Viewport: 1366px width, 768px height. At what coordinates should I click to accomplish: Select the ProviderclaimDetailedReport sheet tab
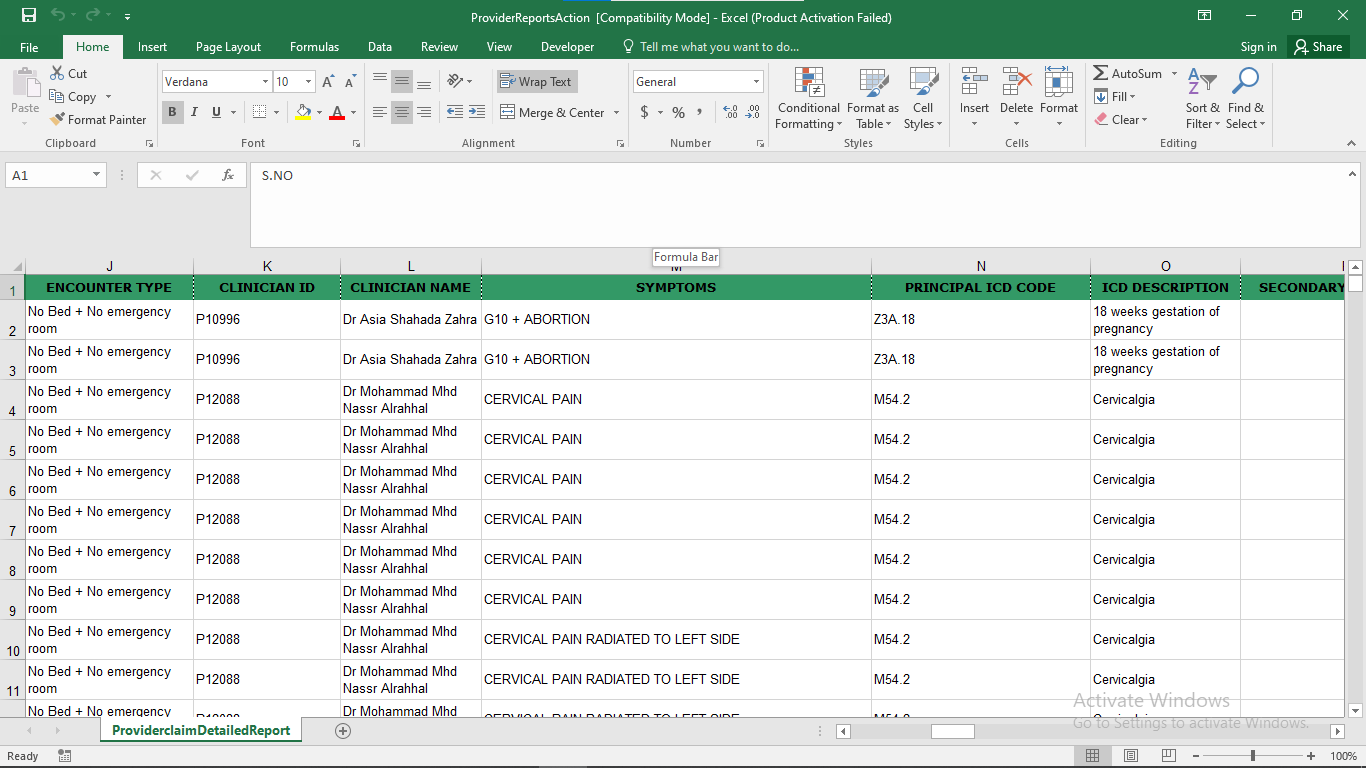tap(201, 731)
